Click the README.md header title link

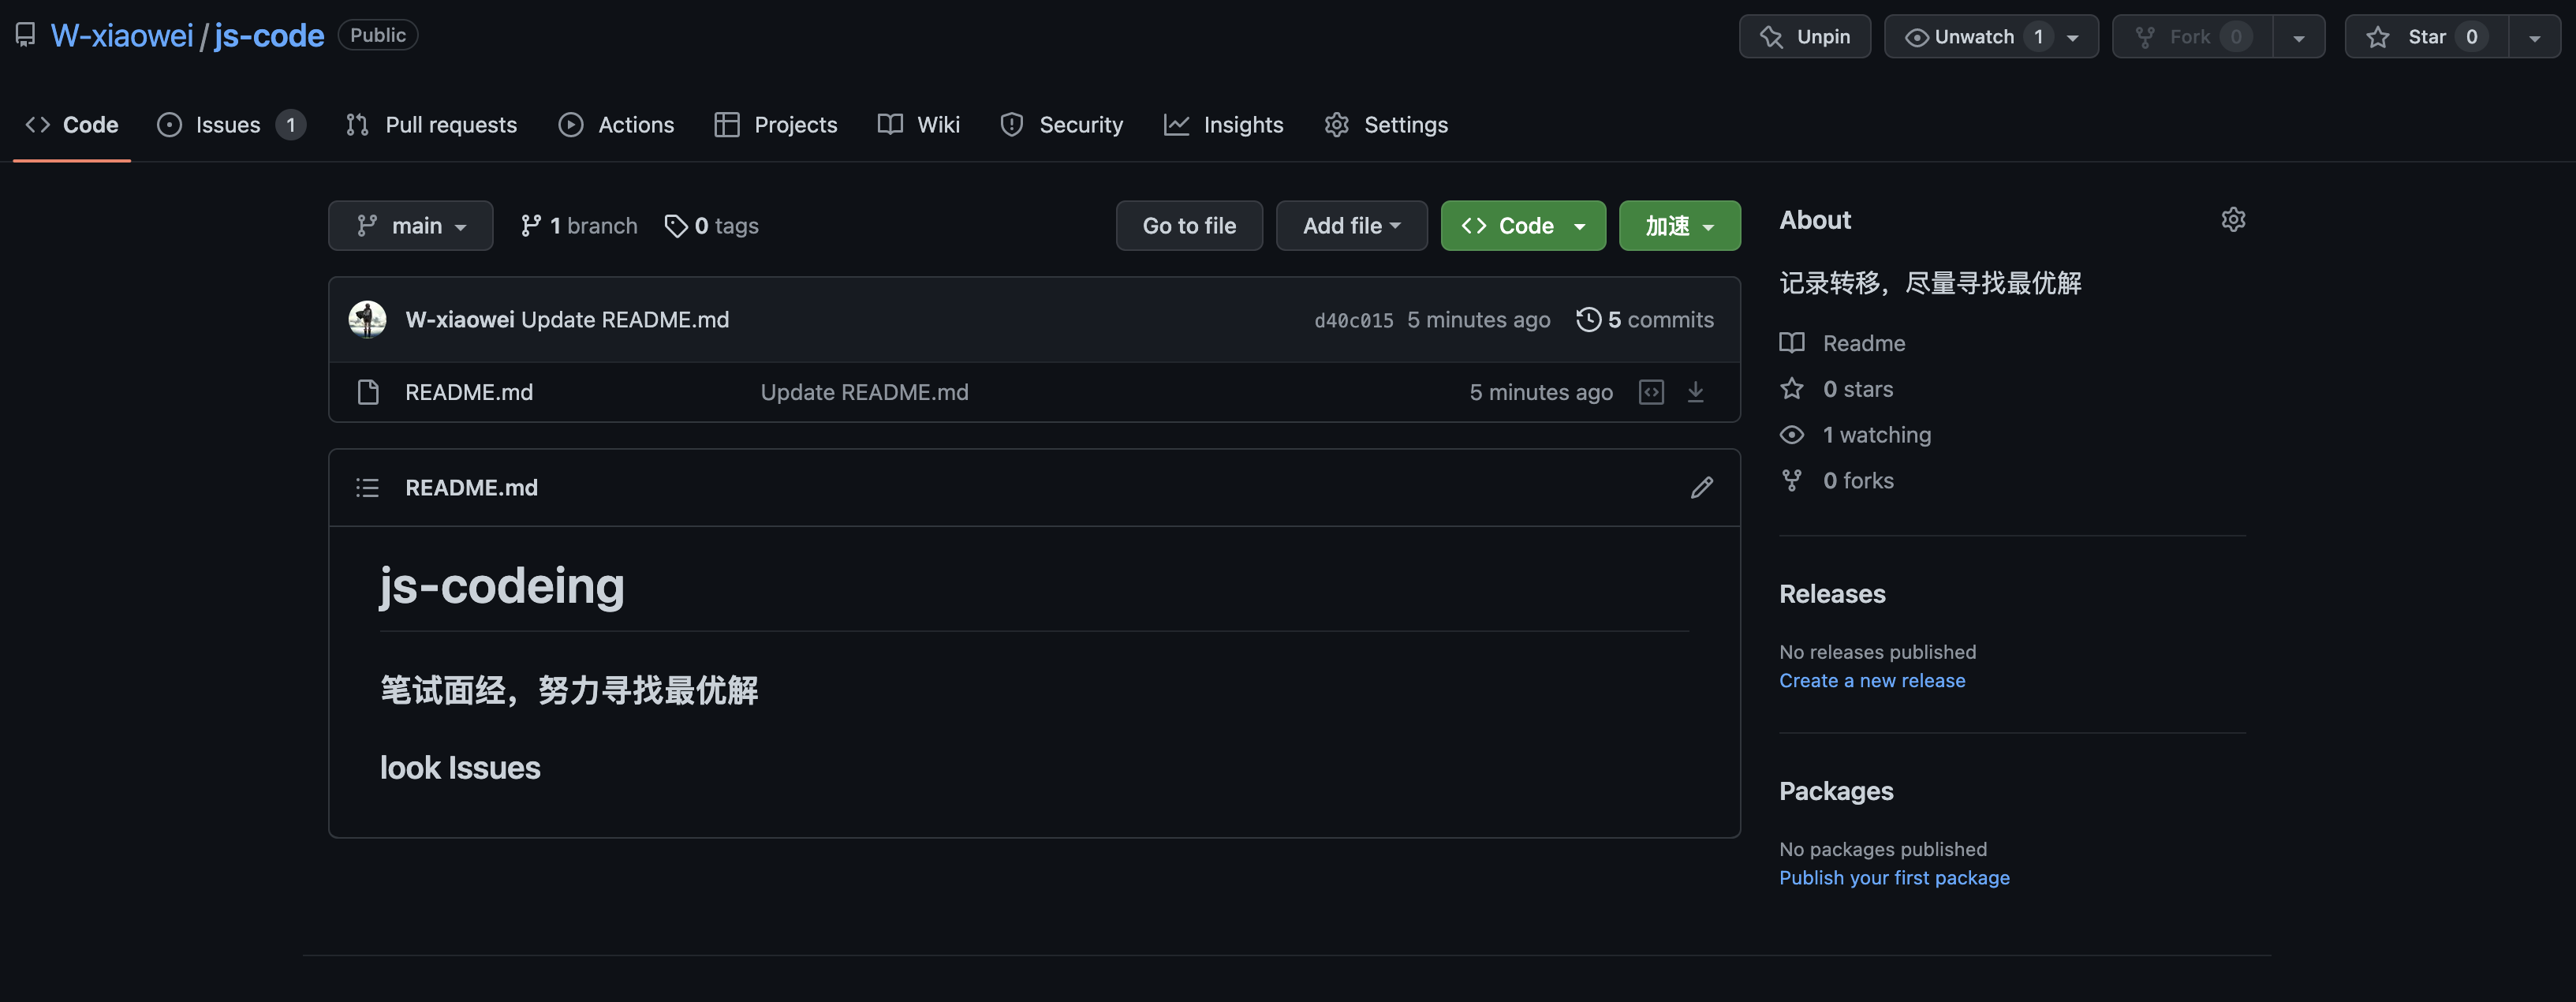472,488
